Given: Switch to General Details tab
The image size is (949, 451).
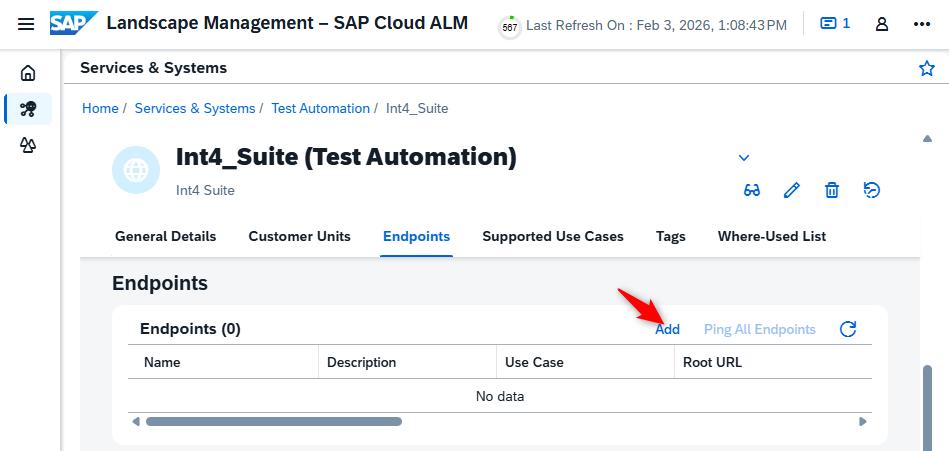Looking at the screenshot, I should 165,236.
